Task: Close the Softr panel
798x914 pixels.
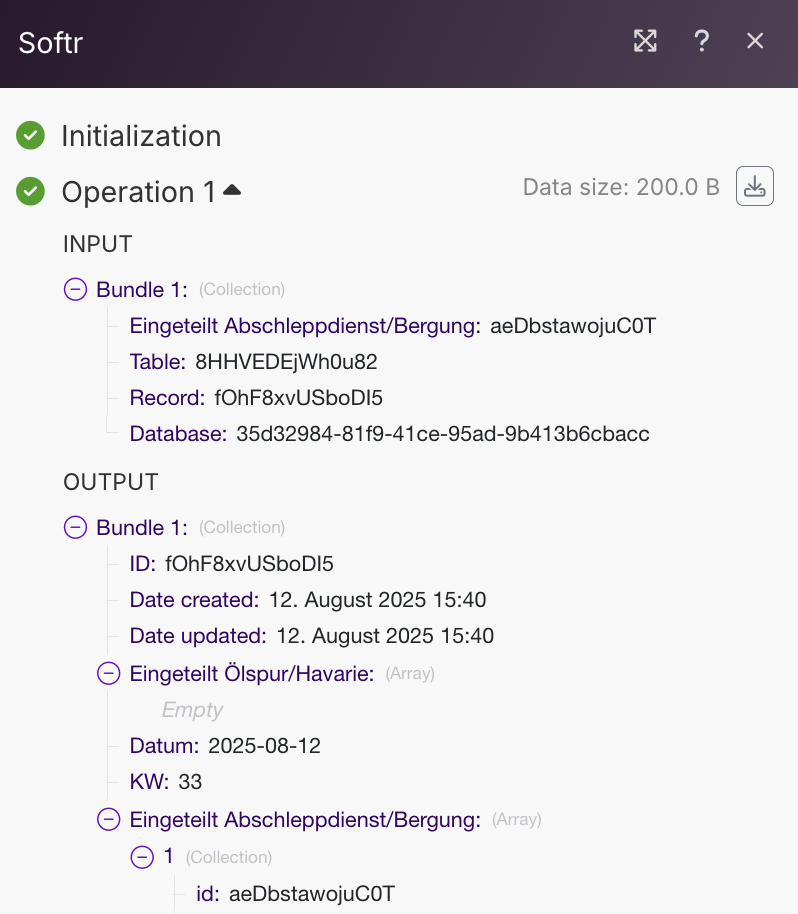Action: (x=755, y=41)
